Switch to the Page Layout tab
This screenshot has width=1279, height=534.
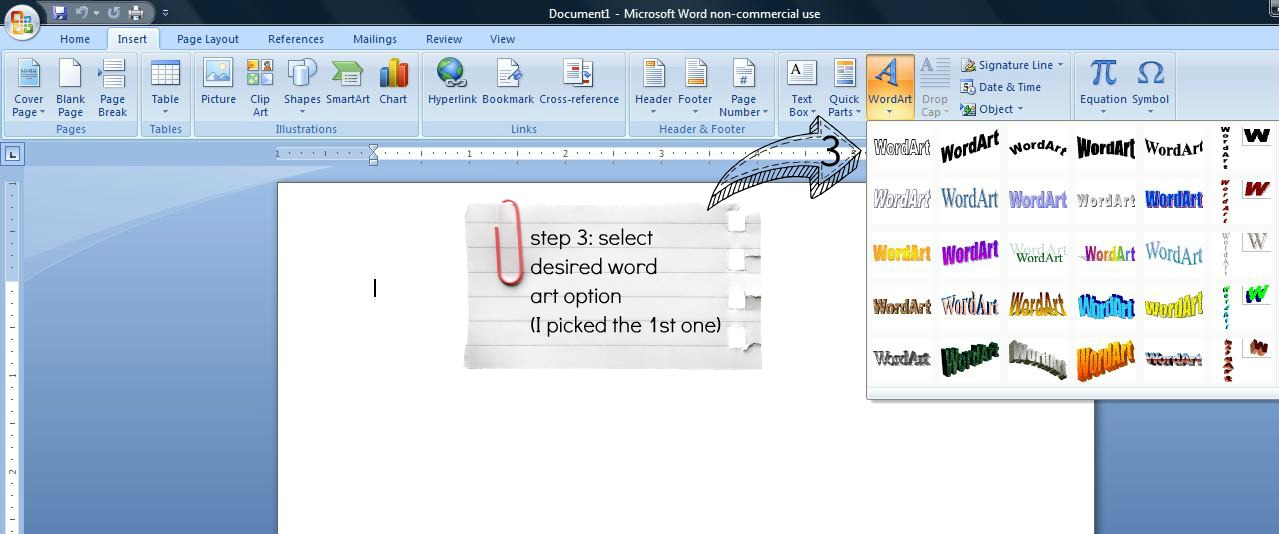coord(207,39)
